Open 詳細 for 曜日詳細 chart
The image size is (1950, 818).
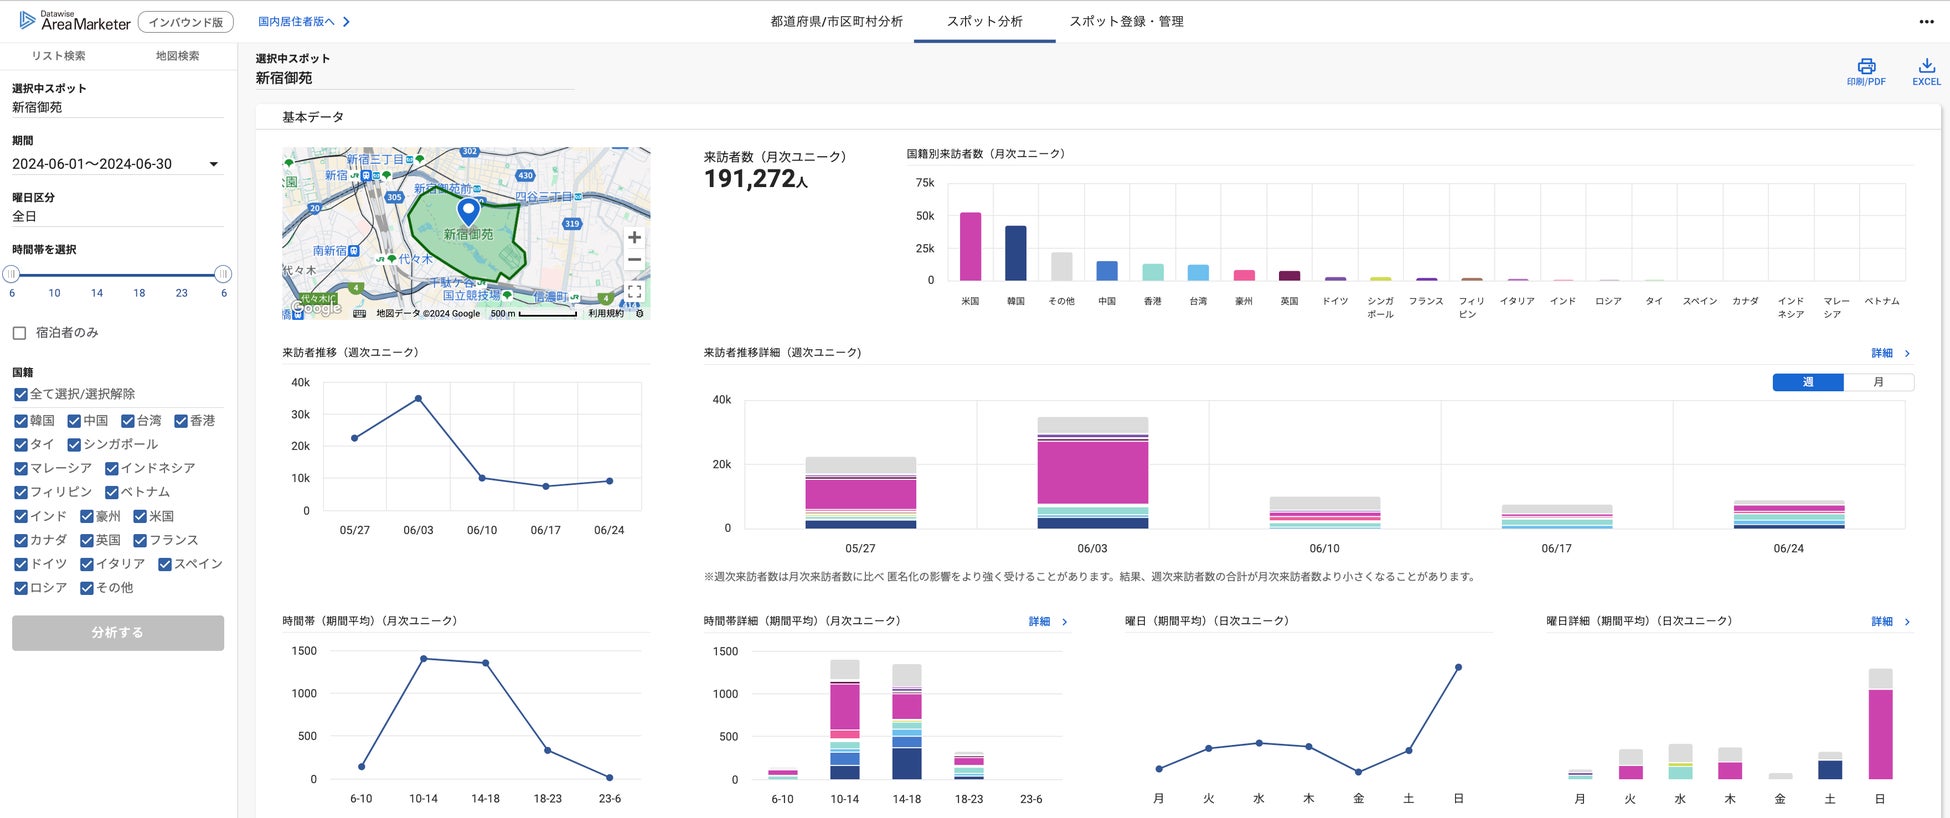(x=1890, y=622)
